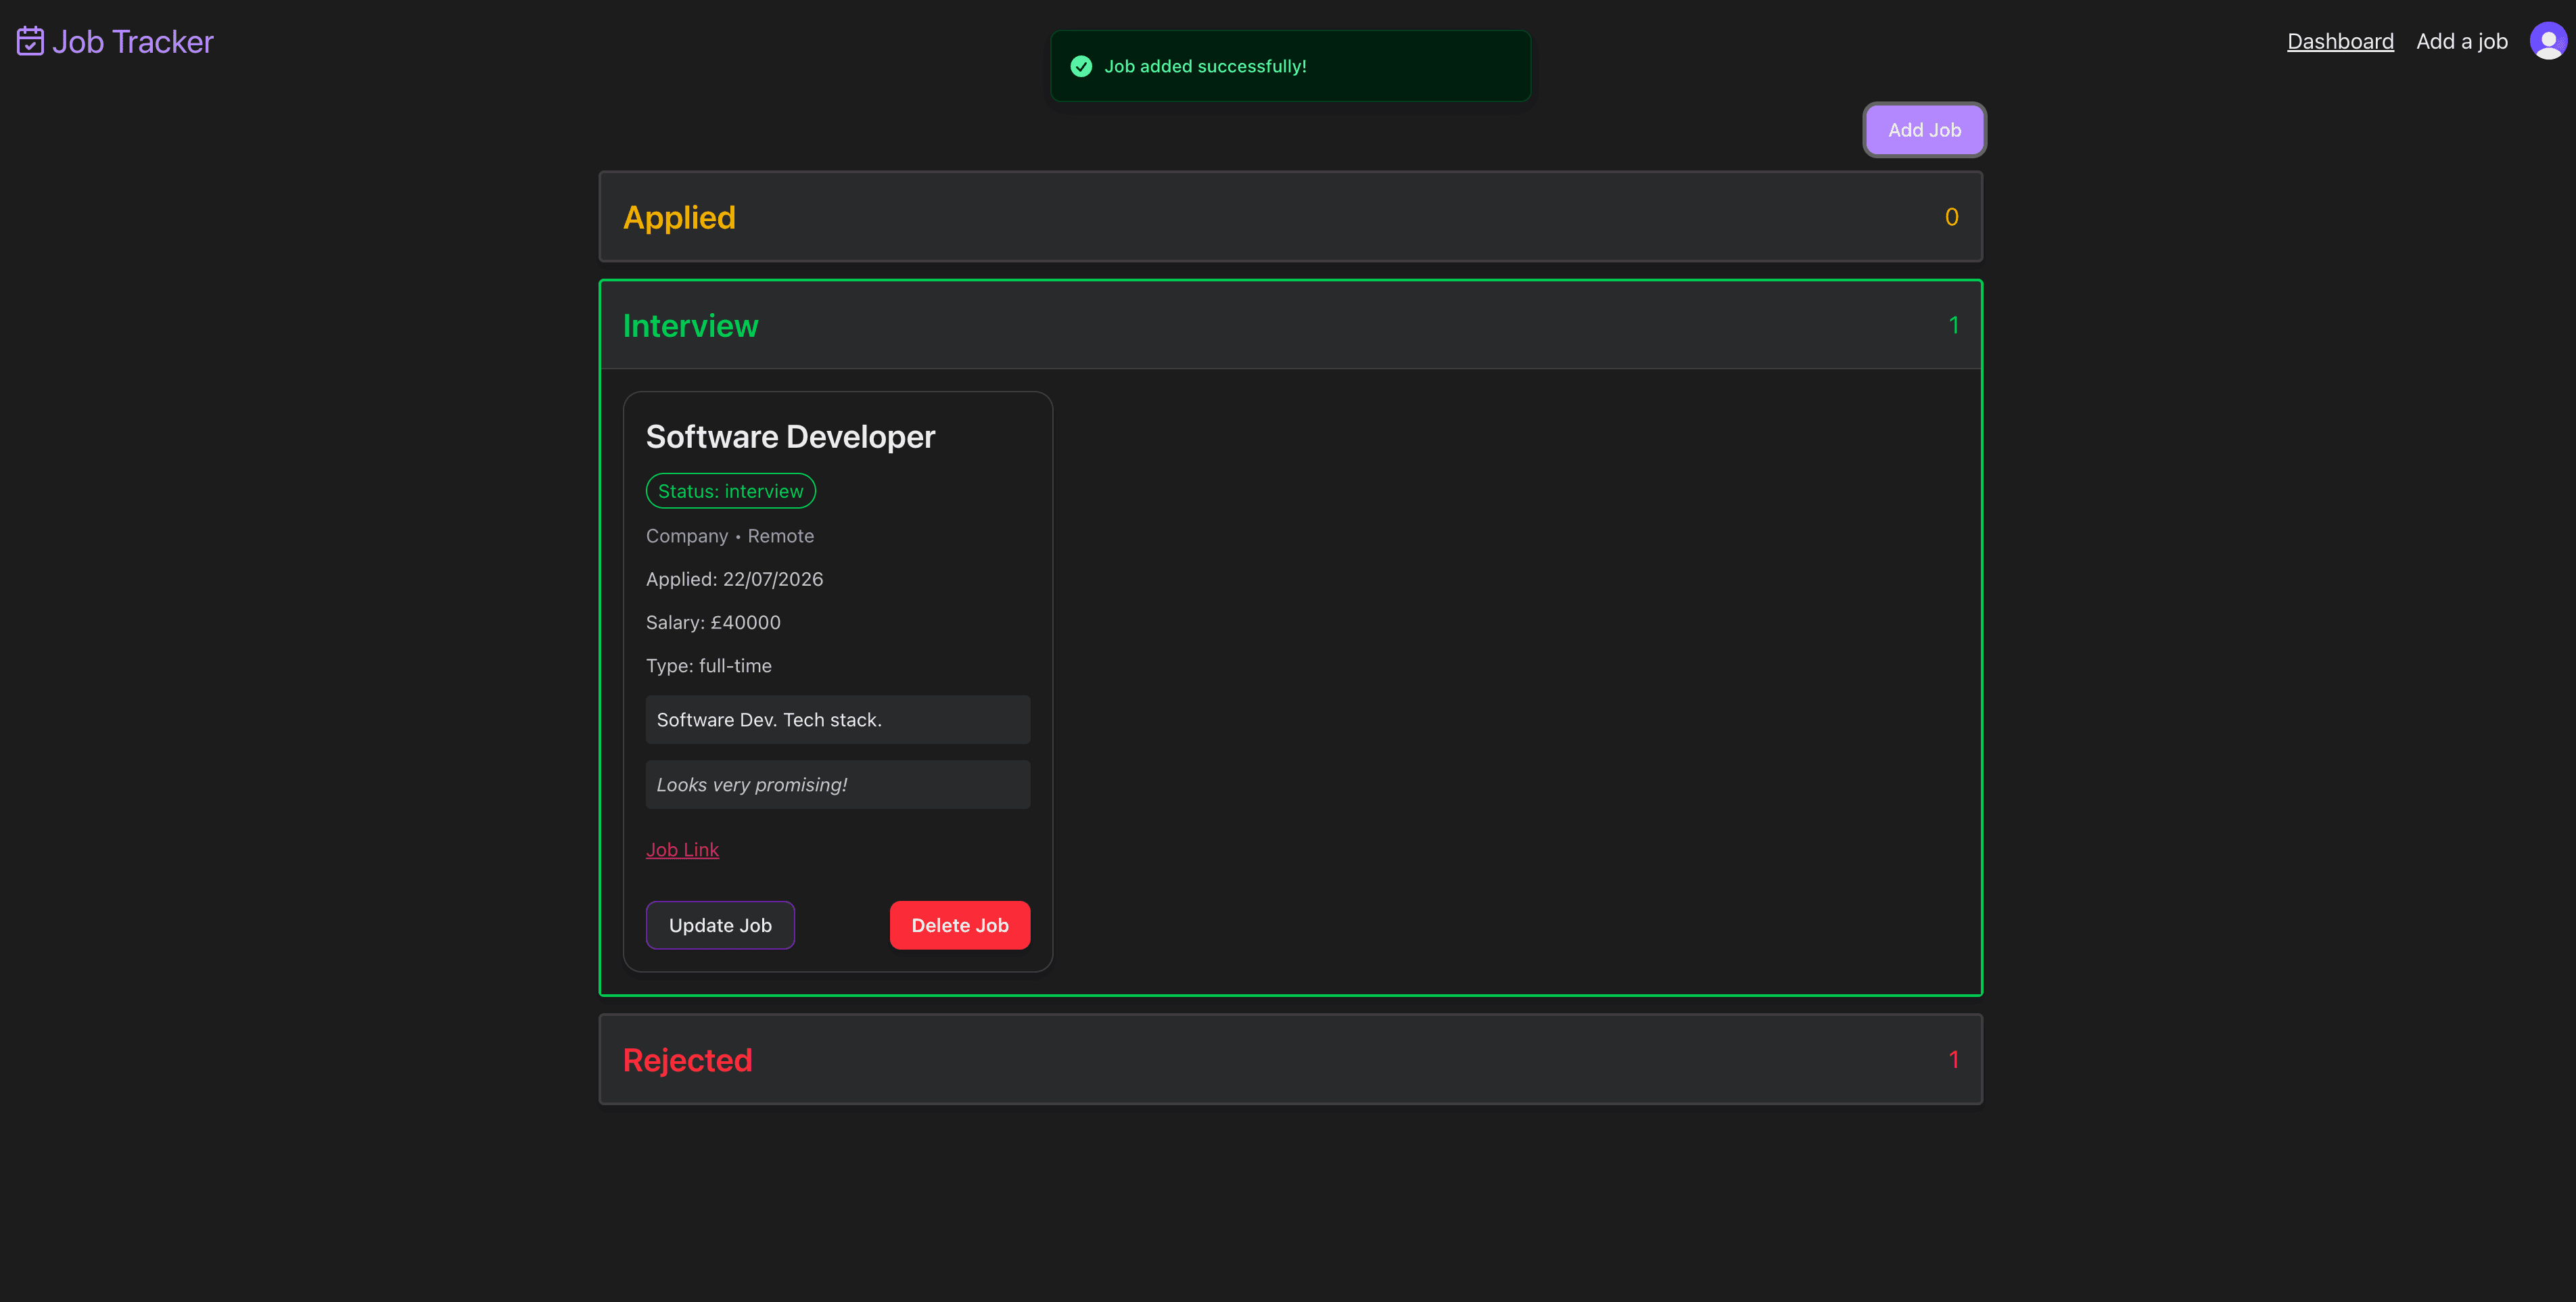Click the Job Tracker calendar logo icon
Screen dimensions: 2576x1302
tap(30, 41)
